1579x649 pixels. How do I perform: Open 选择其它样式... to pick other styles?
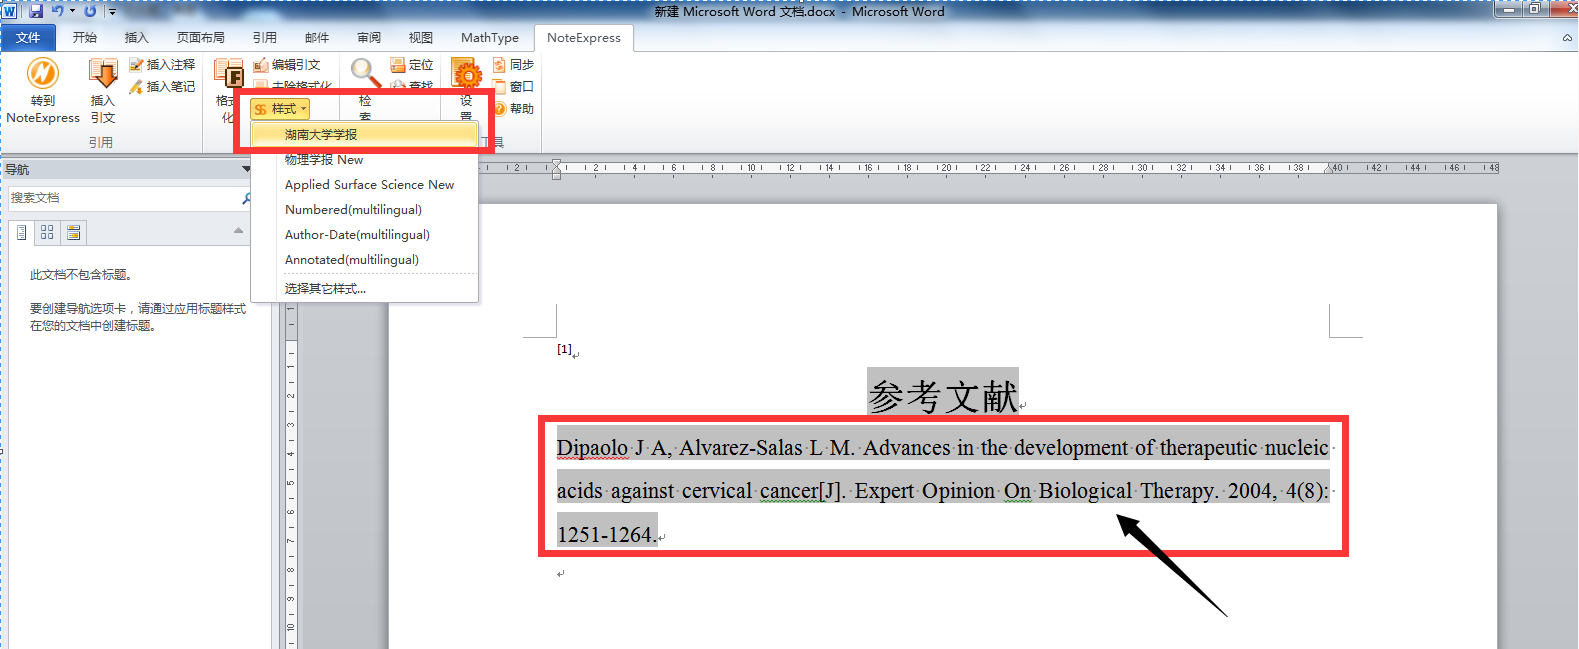364,289
